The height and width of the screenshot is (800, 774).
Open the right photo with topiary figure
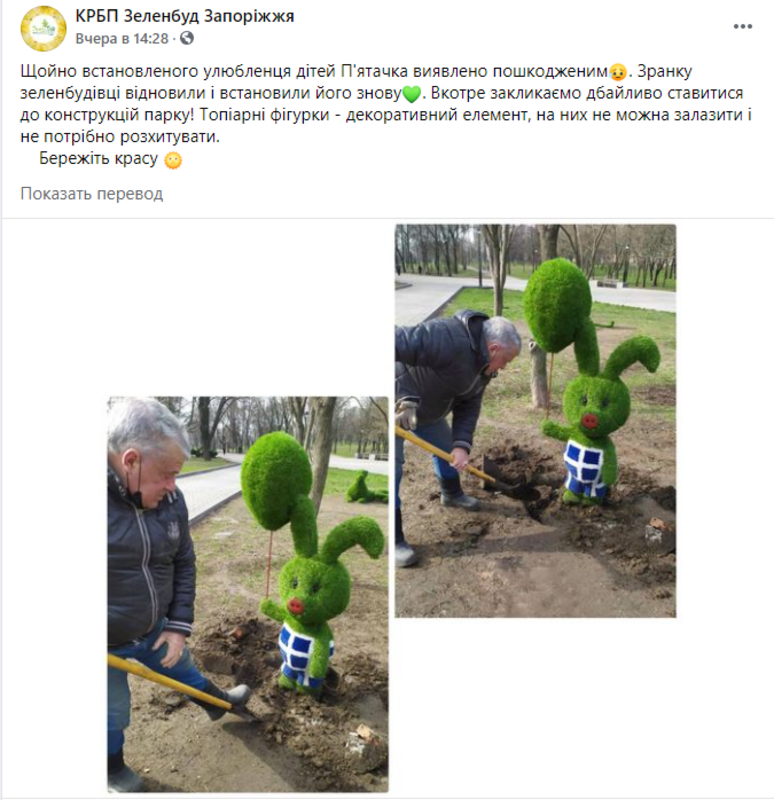pyautogui.click(x=535, y=421)
